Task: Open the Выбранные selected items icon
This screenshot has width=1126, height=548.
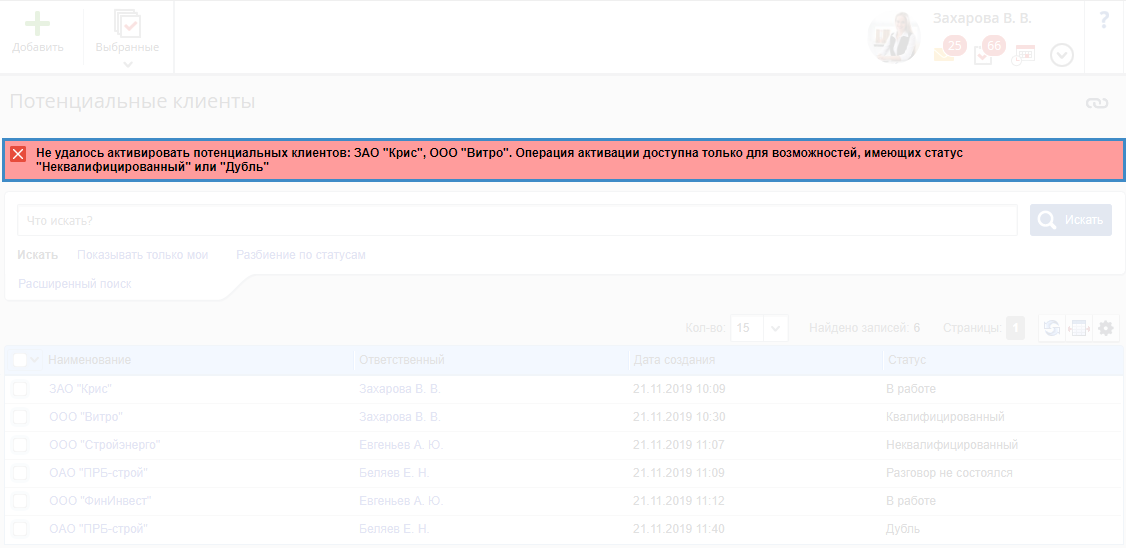Action: [127, 24]
